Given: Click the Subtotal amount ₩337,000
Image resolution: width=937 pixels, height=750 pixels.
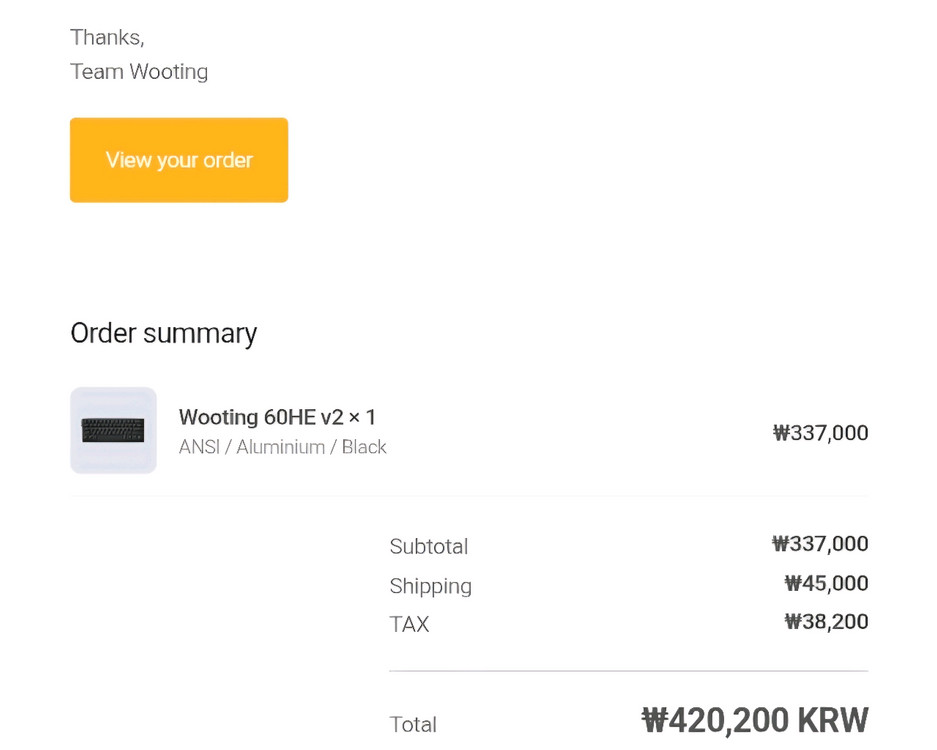Looking at the screenshot, I should (820, 544).
